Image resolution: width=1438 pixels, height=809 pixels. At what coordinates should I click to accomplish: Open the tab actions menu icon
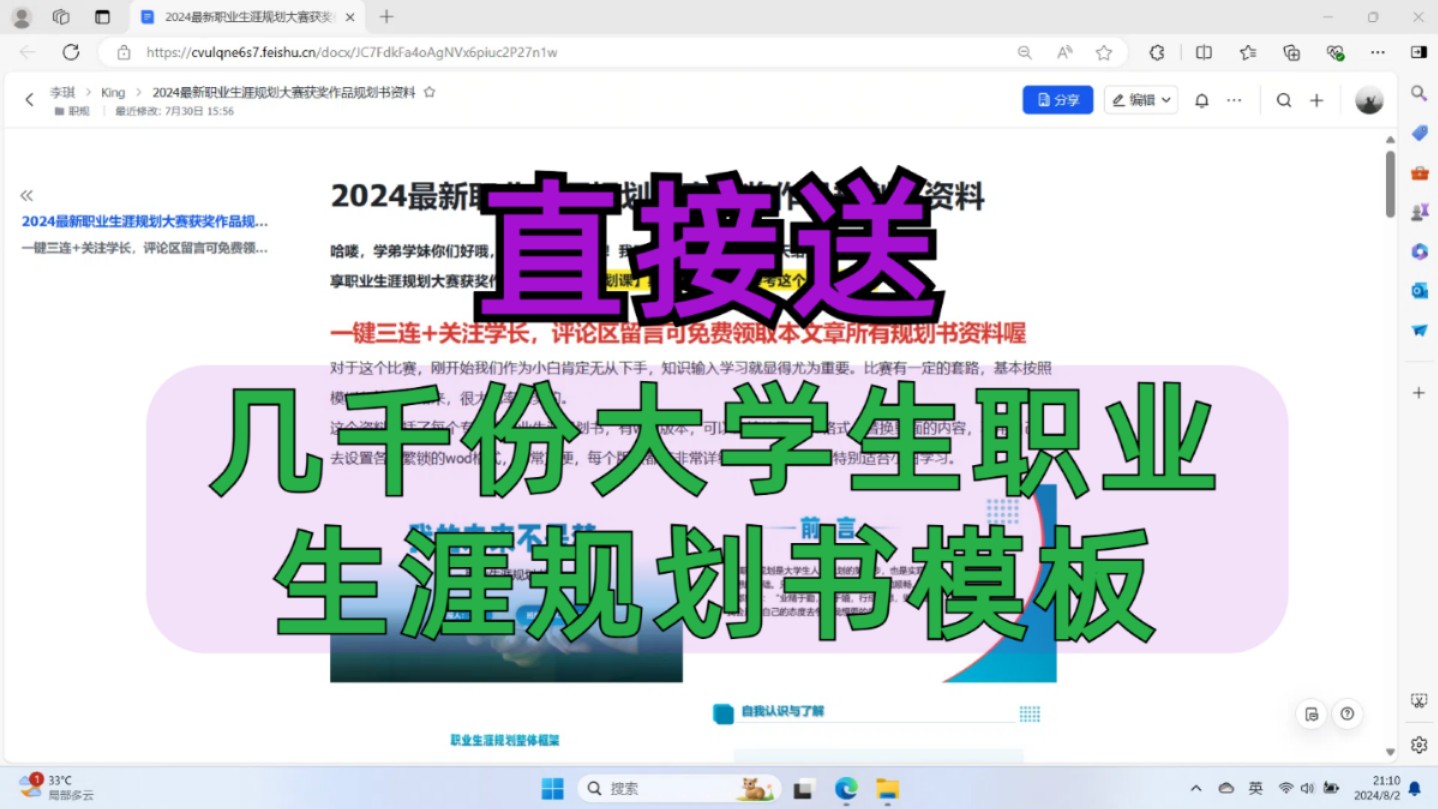[102, 17]
